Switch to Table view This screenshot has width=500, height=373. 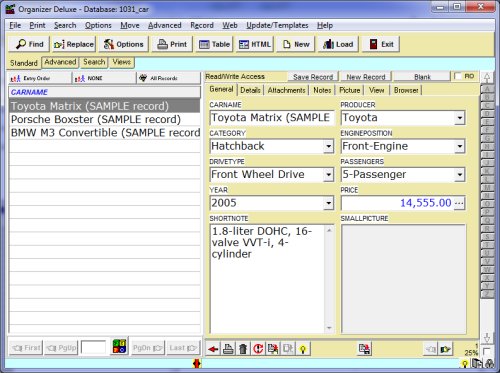tap(214, 44)
